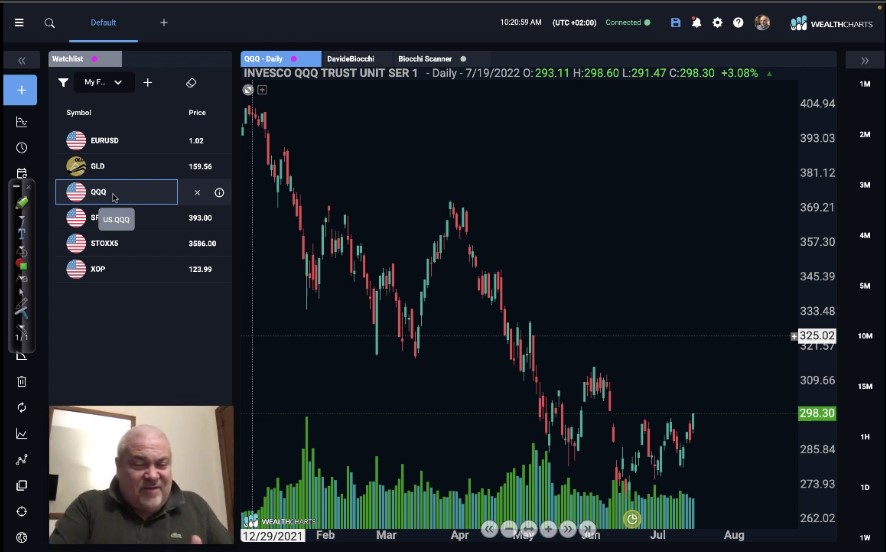Screen dimensions: 886x552
Task: Sort by the Symbol column header
Action: (79, 112)
